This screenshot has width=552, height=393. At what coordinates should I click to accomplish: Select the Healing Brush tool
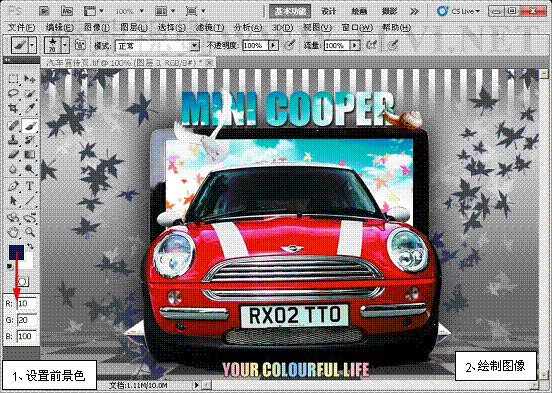click(x=13, y=126)
